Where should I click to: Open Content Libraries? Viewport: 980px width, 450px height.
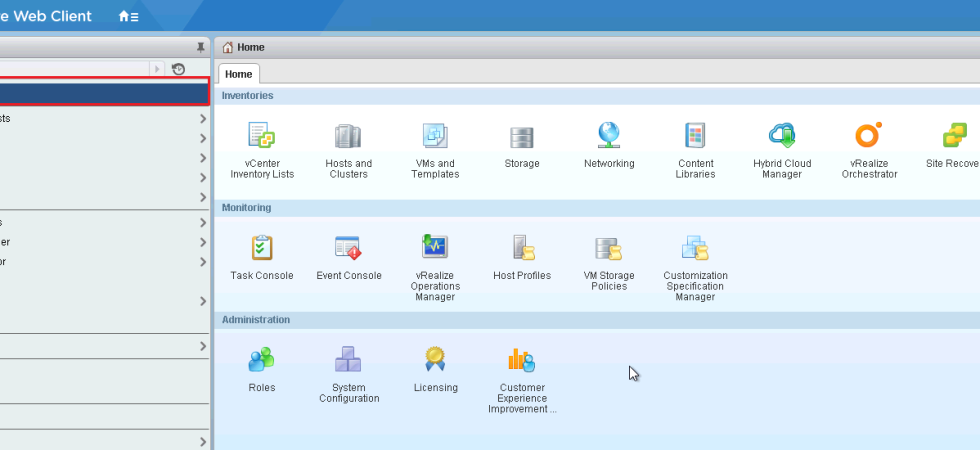coord(695,151)
